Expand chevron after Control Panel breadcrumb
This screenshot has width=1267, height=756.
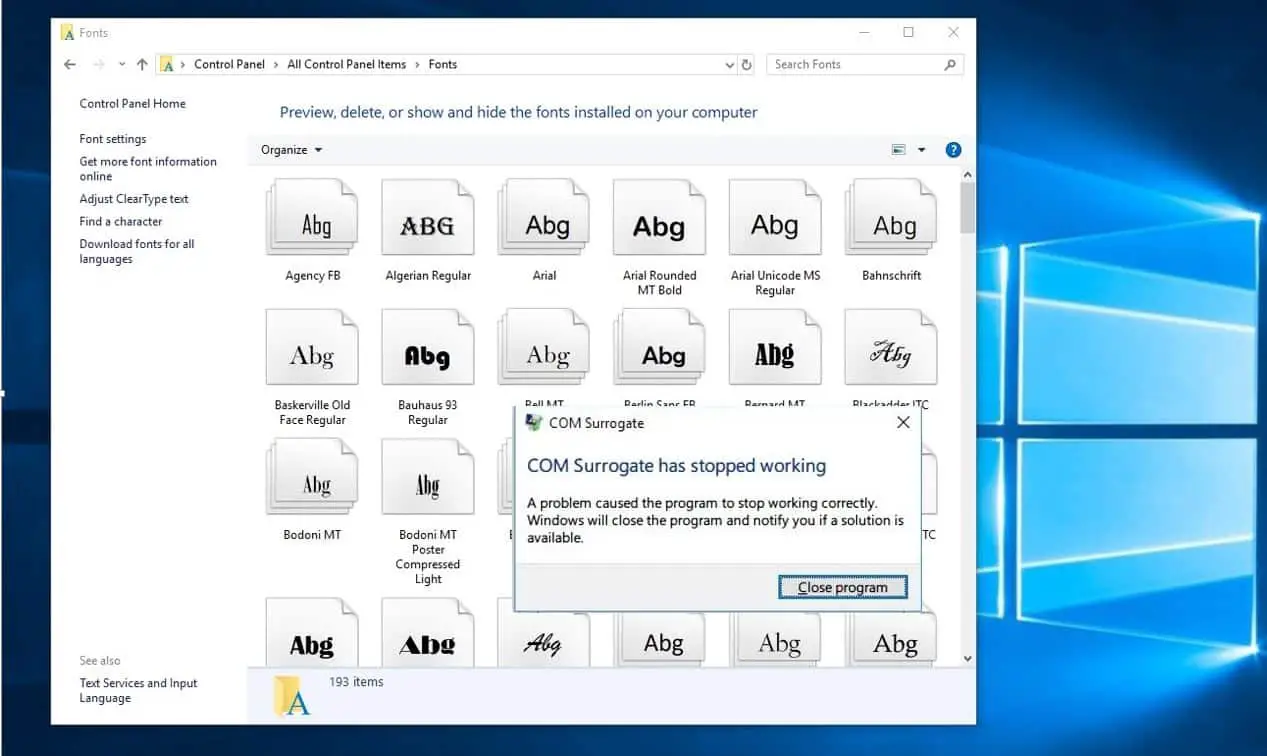click(x=276, y=64)
